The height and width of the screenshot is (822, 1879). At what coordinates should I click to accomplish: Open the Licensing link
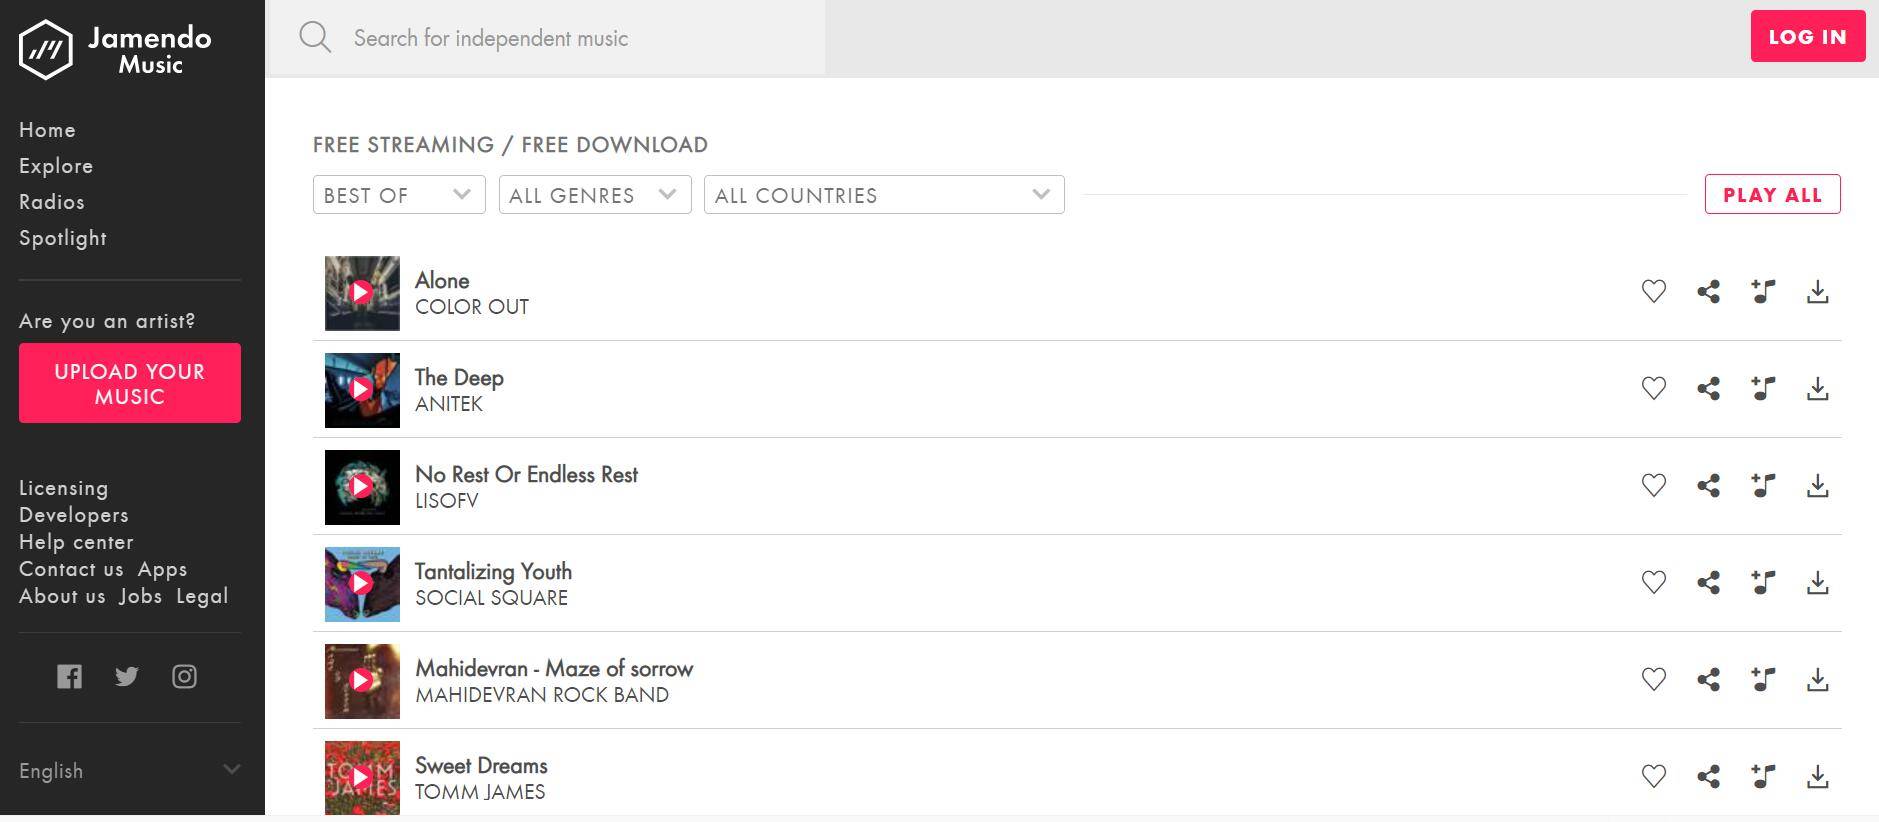63,488
